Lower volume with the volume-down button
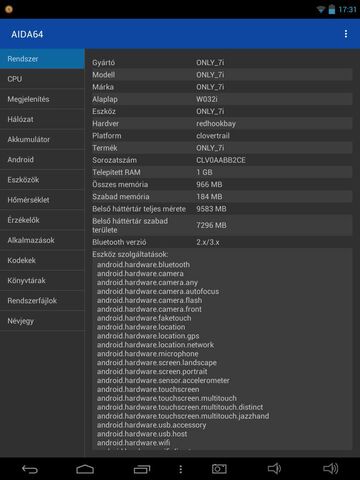The width and height of the screenshot is (360, 480). point(274,469)
